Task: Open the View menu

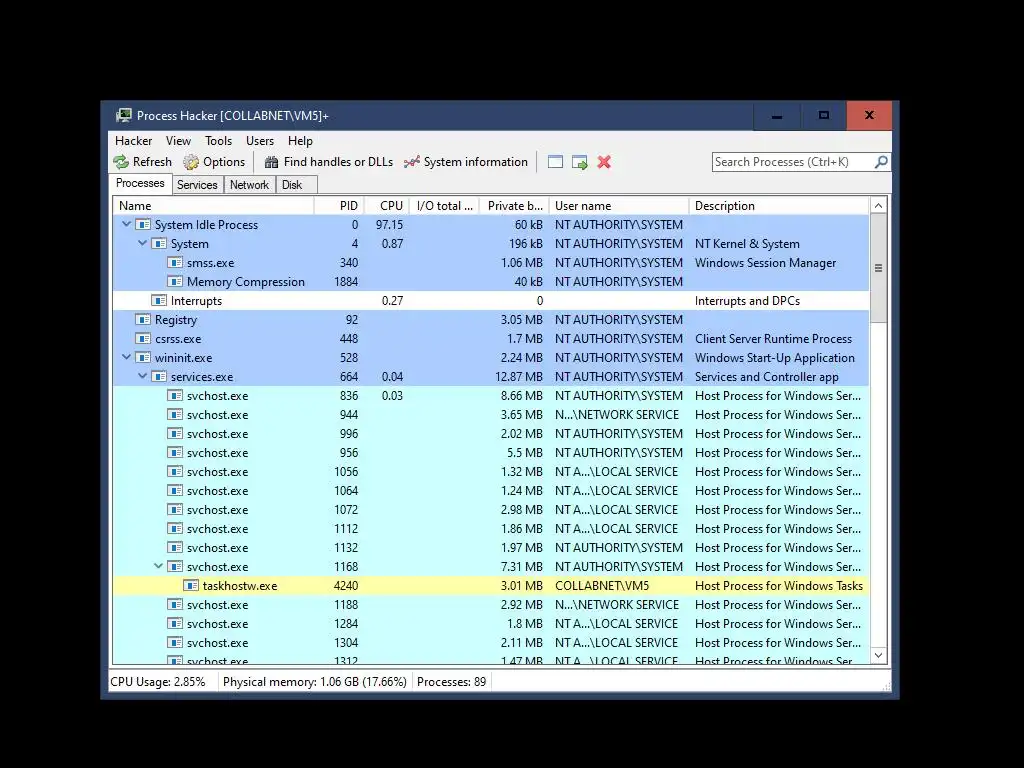Action: (178, 140)
